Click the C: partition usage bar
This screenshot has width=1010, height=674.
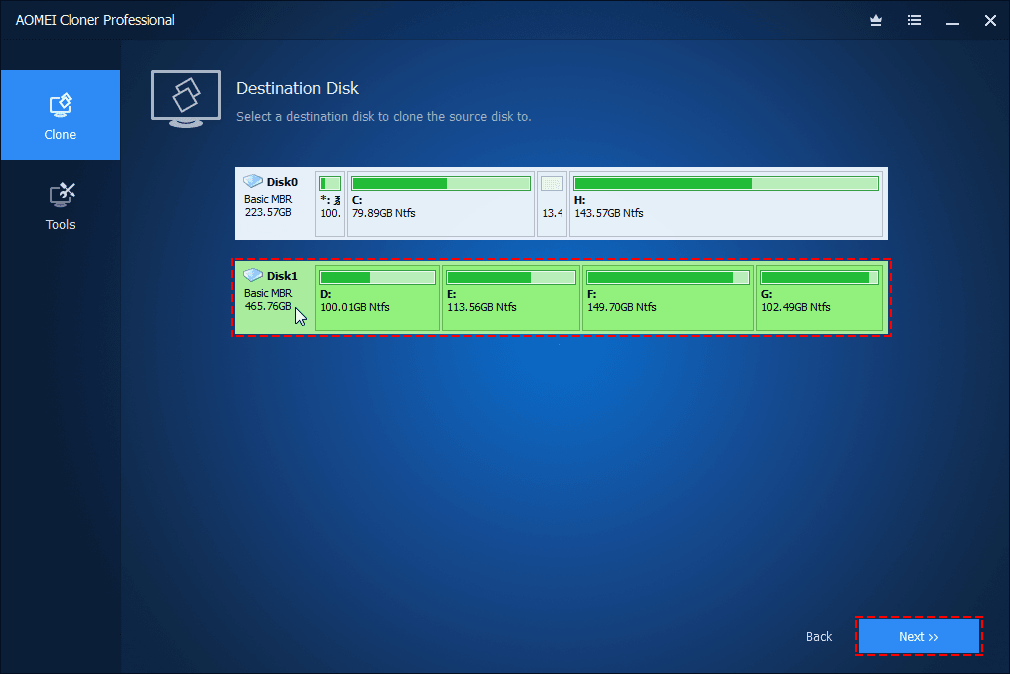pyautogui.click(x=441, y=184)
